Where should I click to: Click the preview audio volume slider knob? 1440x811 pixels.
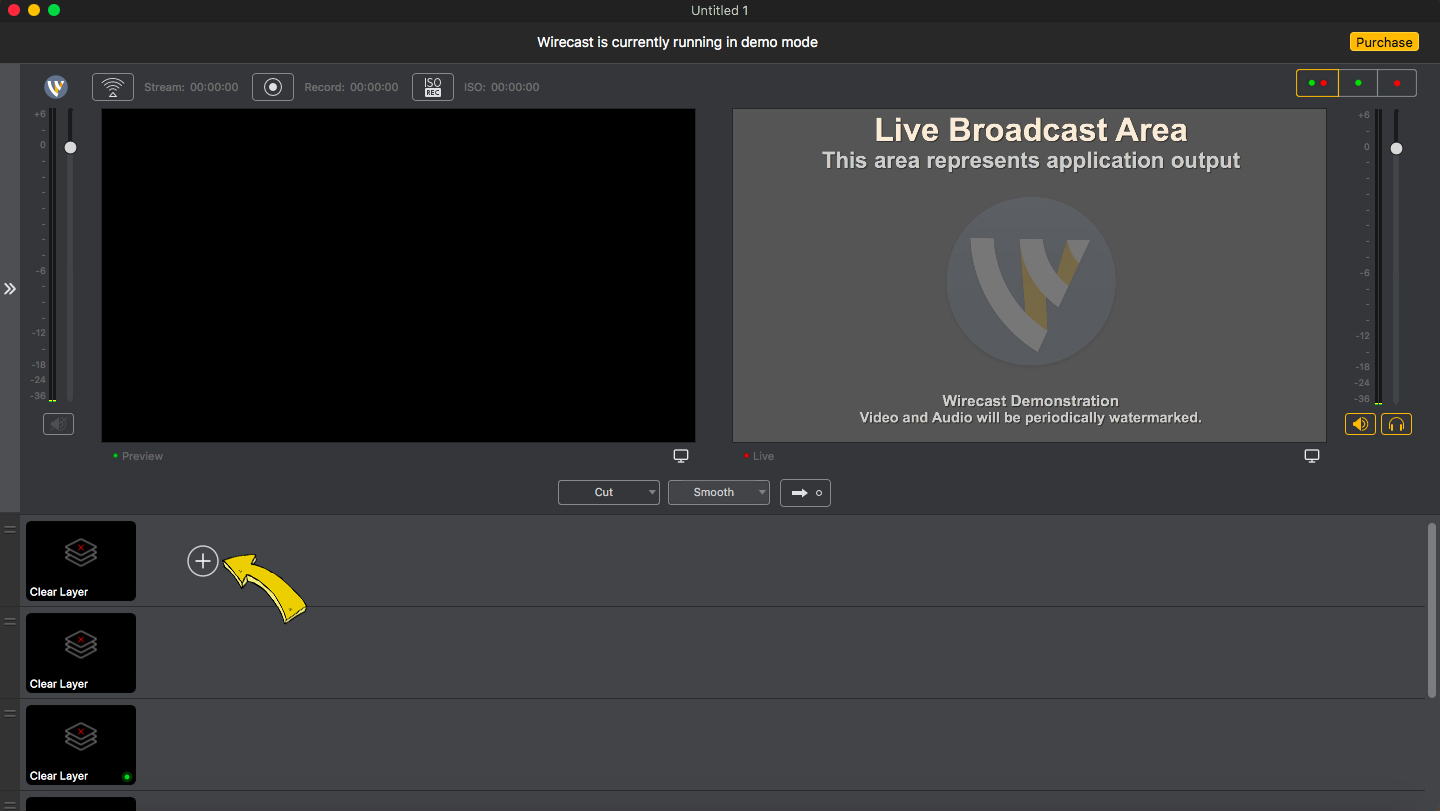(x=70, y=147)
